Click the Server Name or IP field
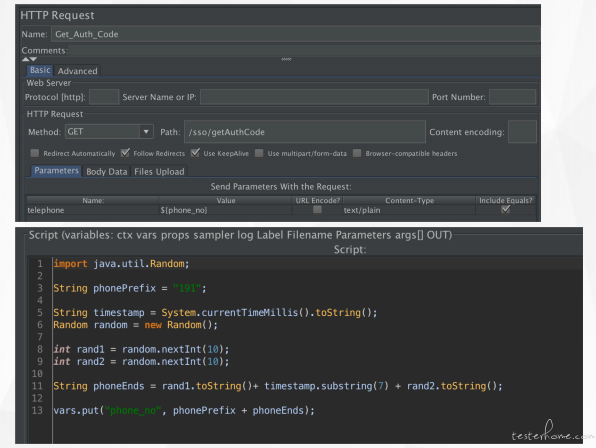Image resolution: width=596 pixels, height=448 pixels. point(314,97)
